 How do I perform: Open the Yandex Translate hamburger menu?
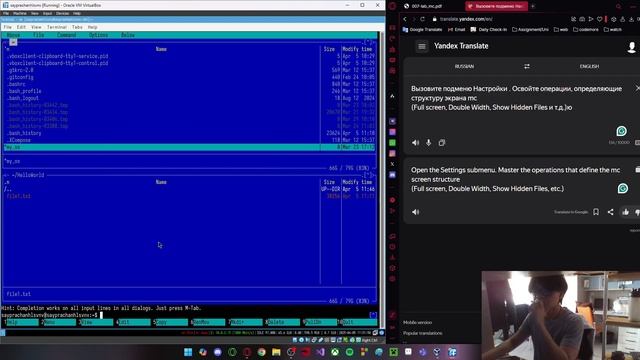click(422, 47)
